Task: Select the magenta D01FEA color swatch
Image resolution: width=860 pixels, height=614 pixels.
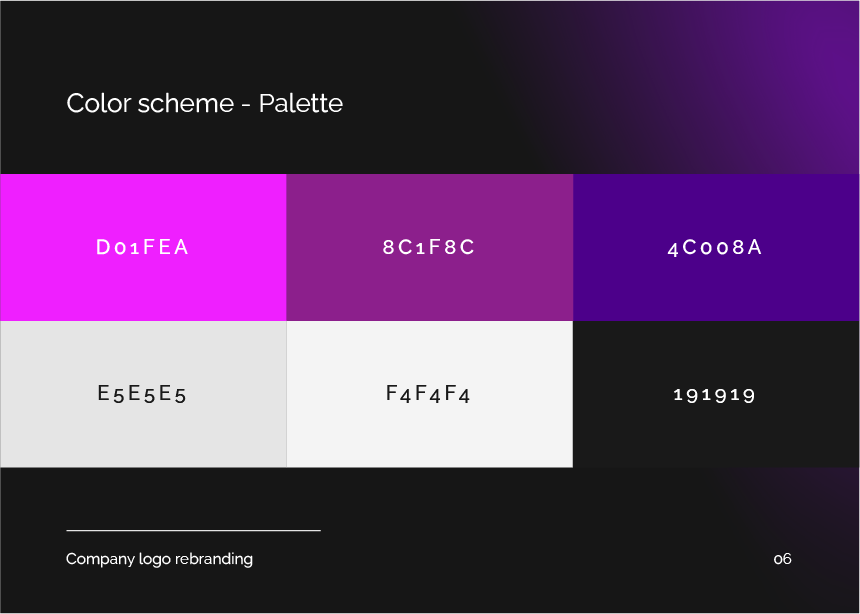Action: tap(143, 247)
